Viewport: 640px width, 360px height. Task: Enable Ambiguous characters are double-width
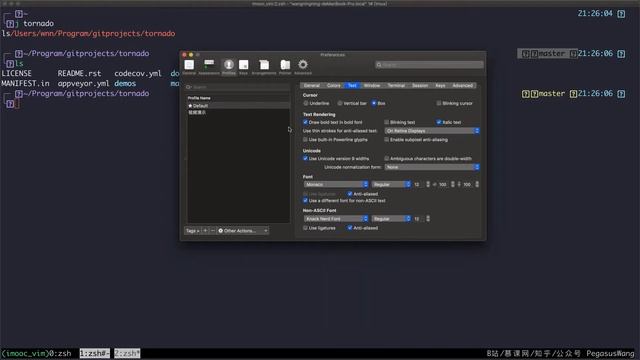(387, 158)
